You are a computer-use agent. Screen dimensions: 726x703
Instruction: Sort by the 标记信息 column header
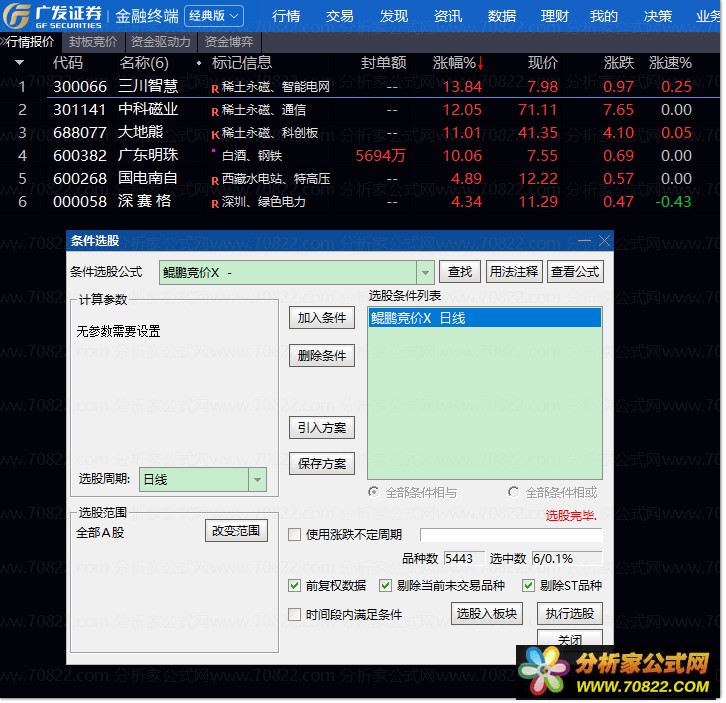[x=242, y=63]
